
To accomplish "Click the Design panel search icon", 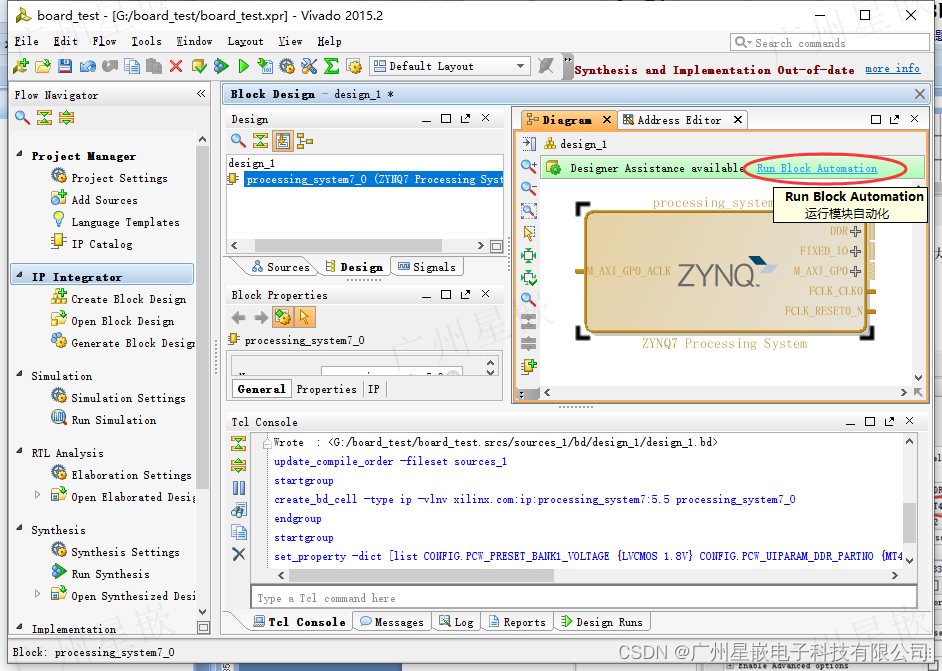I will [239, 141].
